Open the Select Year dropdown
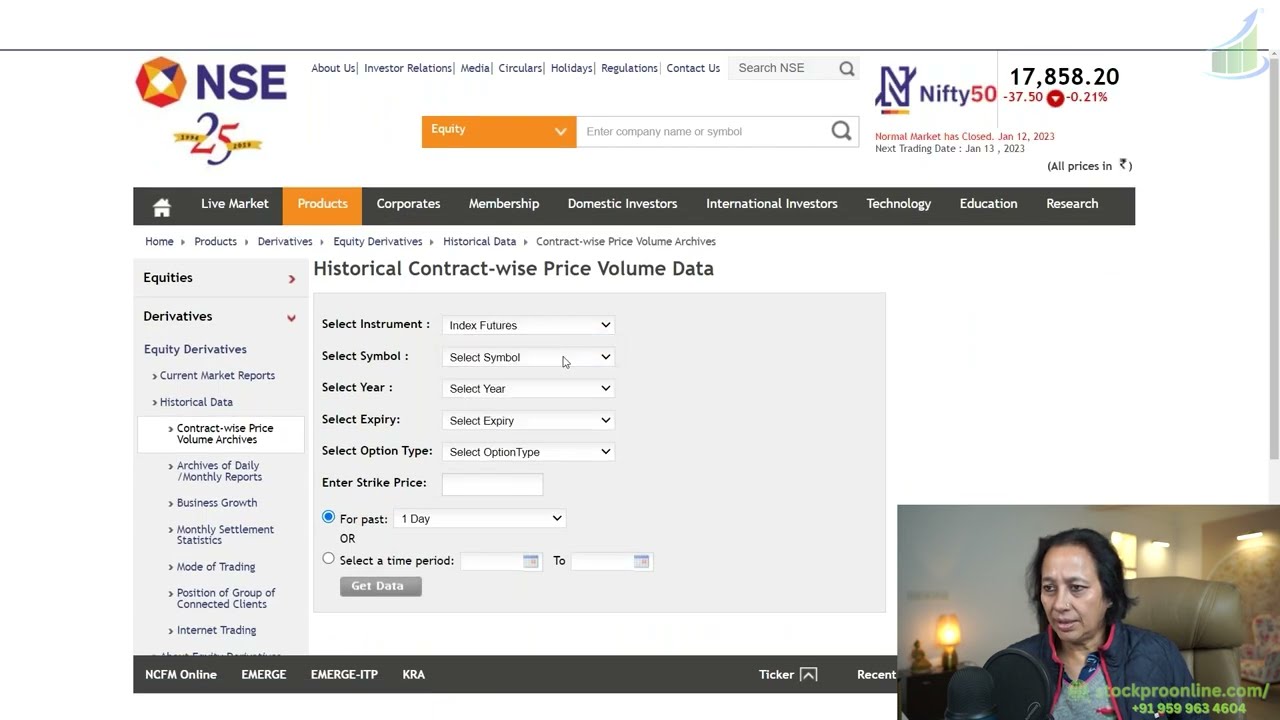This screenshot has width=1280, height=720. [529, 388]
